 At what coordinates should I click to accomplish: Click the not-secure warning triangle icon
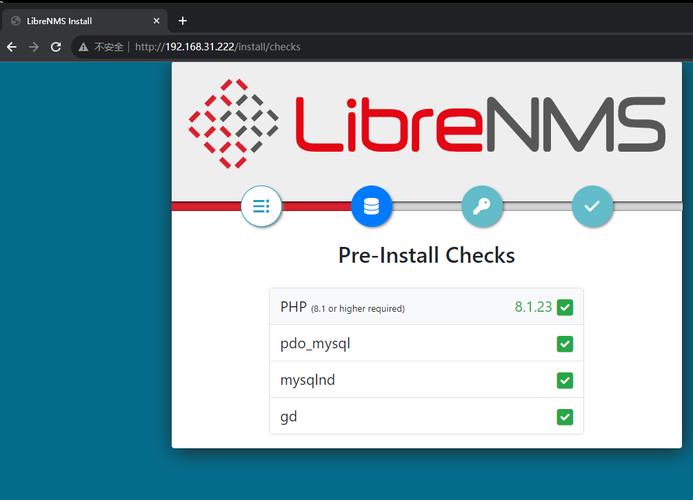[x=83, y=47]
